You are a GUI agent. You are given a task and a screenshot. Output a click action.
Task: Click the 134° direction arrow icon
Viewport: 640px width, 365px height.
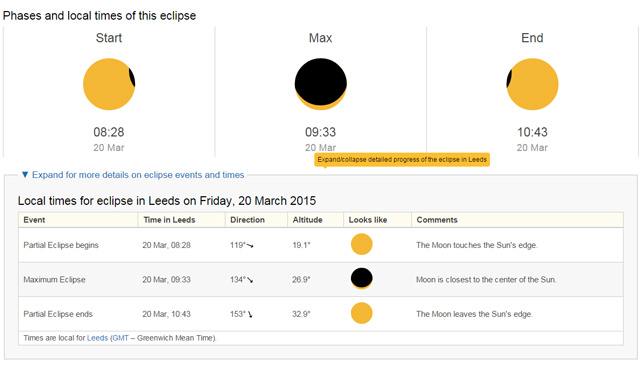click(250, 280)
